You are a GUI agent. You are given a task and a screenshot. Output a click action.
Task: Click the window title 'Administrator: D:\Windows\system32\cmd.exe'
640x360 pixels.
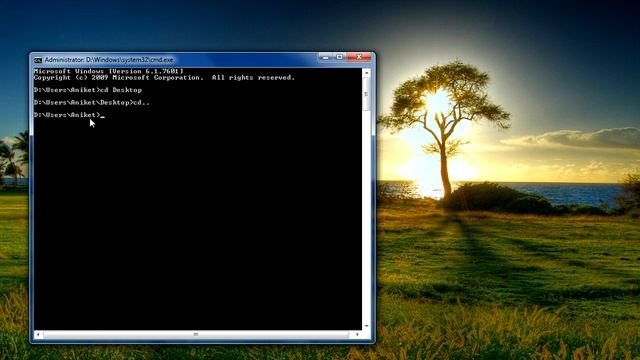(109, 60)
